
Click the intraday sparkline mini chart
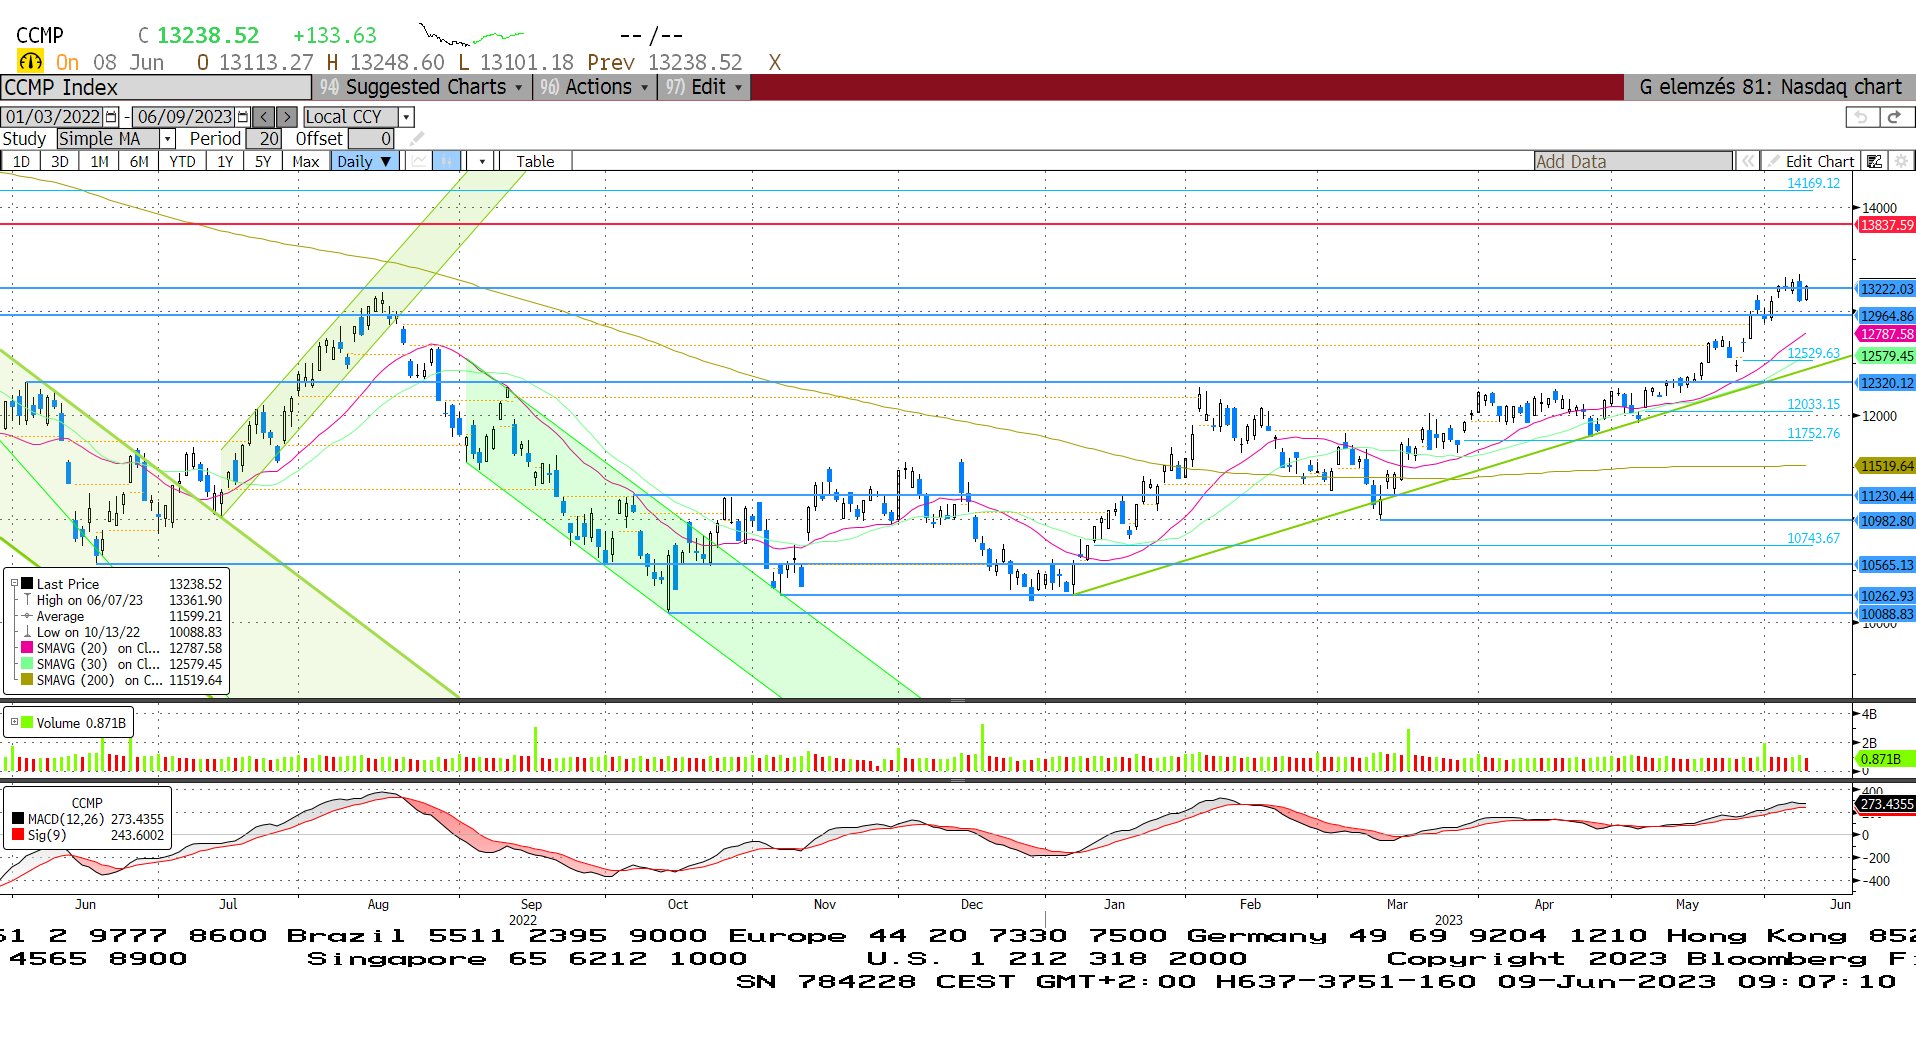click(x=470, y=35)
